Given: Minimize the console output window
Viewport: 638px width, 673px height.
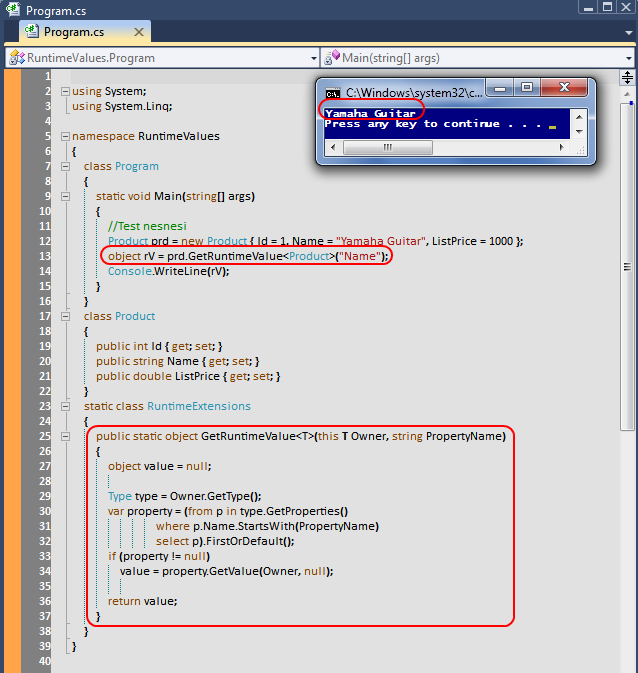Looking at the screenshot, I should [507, 89].
